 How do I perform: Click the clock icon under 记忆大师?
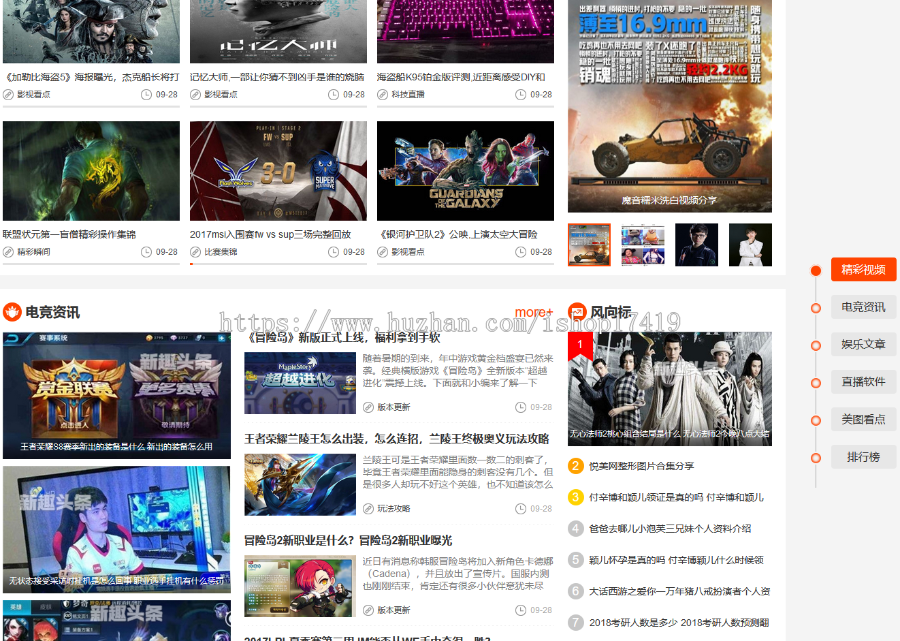point(333,95)
